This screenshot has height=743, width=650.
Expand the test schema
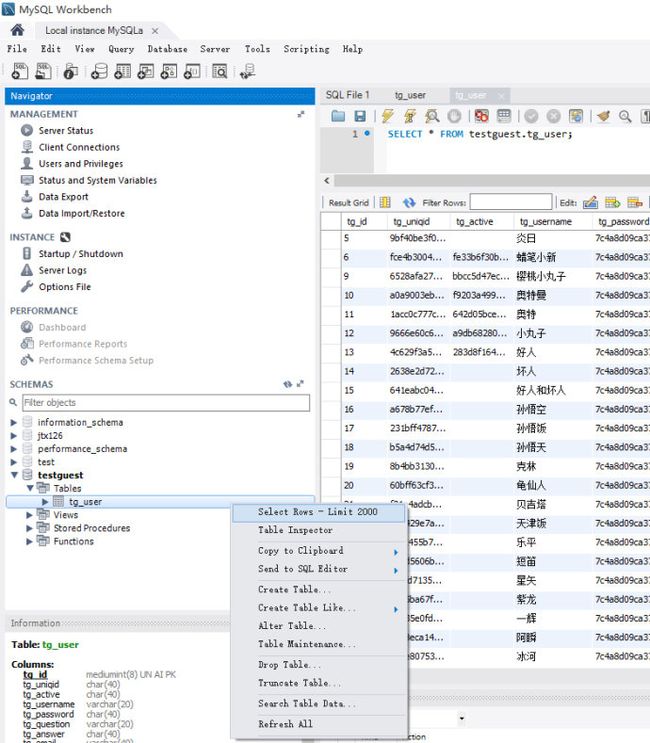[13, 462]
